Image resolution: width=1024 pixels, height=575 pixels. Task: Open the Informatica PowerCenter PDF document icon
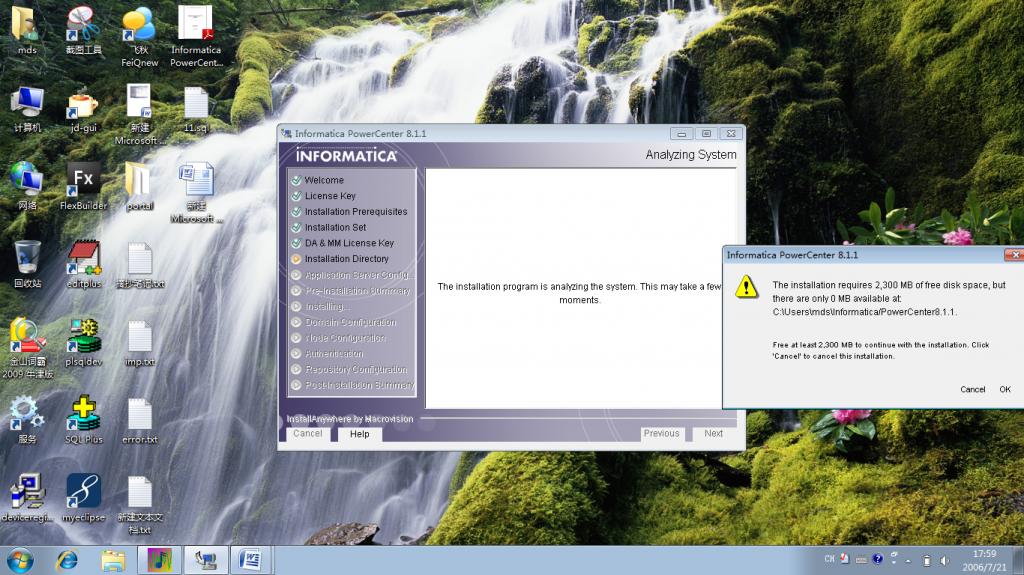(x=196, y=36)
